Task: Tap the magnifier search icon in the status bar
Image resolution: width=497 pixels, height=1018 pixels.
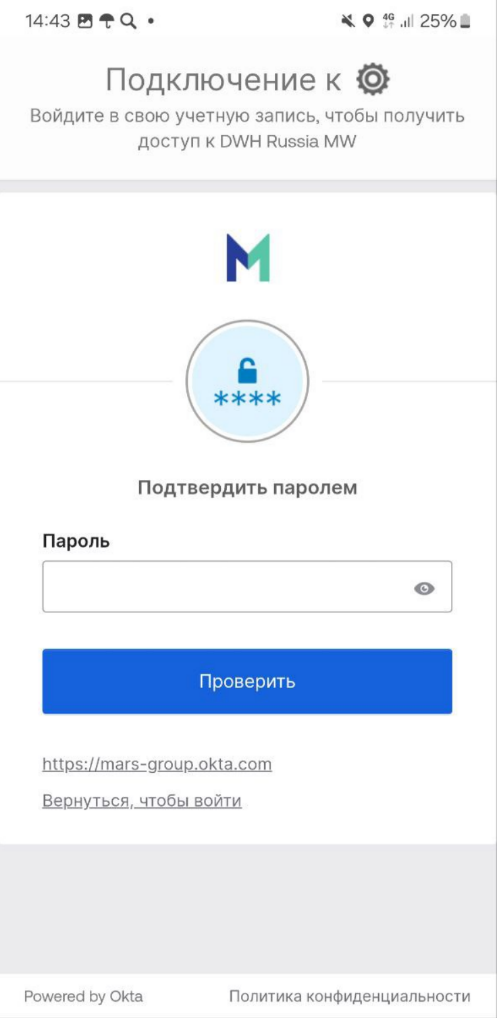Action: click(129, 21)
